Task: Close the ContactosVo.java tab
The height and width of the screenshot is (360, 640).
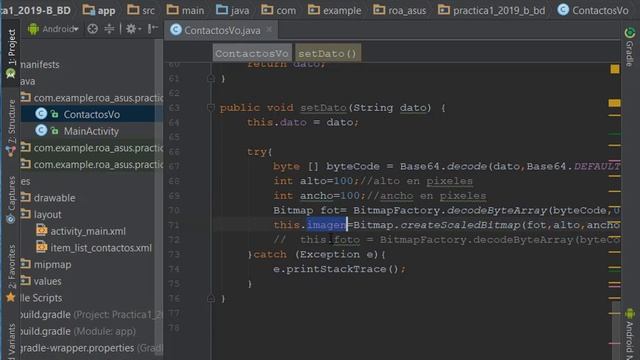Action: 269,30
